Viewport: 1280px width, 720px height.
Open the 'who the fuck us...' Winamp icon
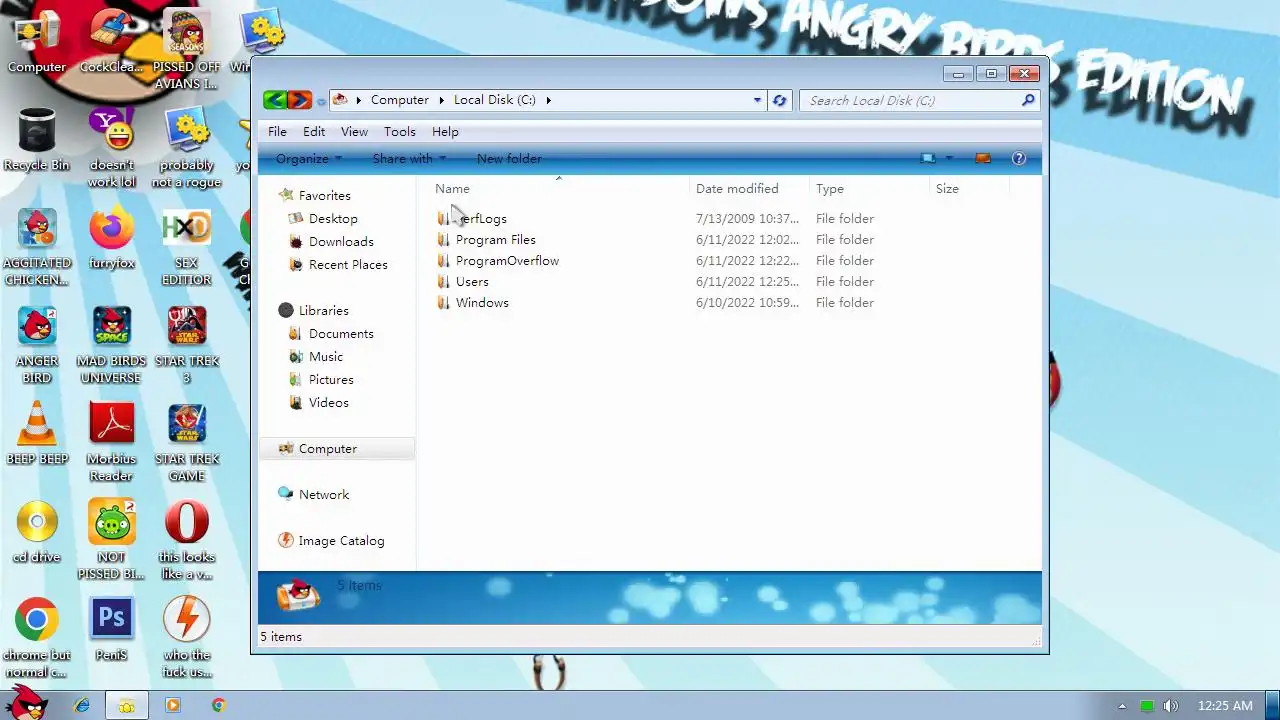click(x=186, y=637)
